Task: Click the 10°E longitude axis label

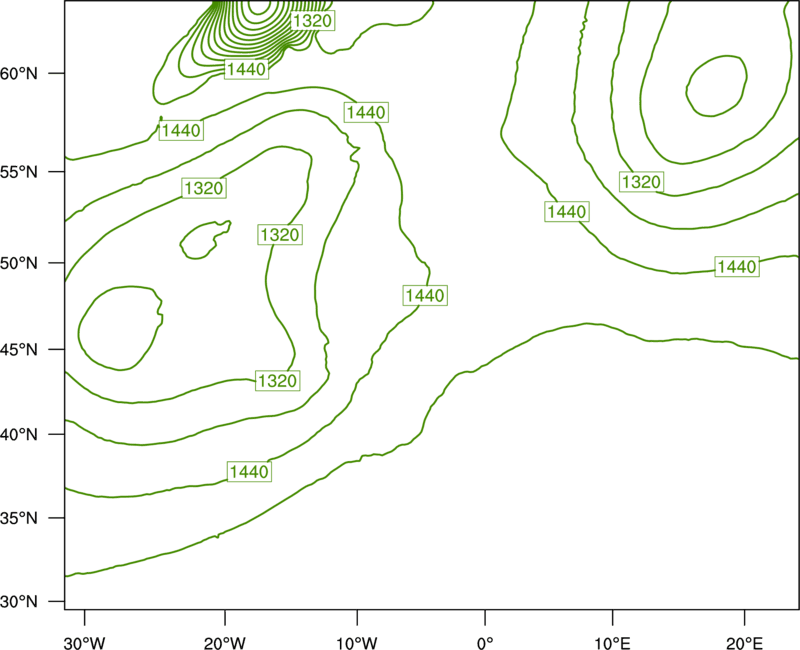Action: [613, 643]
